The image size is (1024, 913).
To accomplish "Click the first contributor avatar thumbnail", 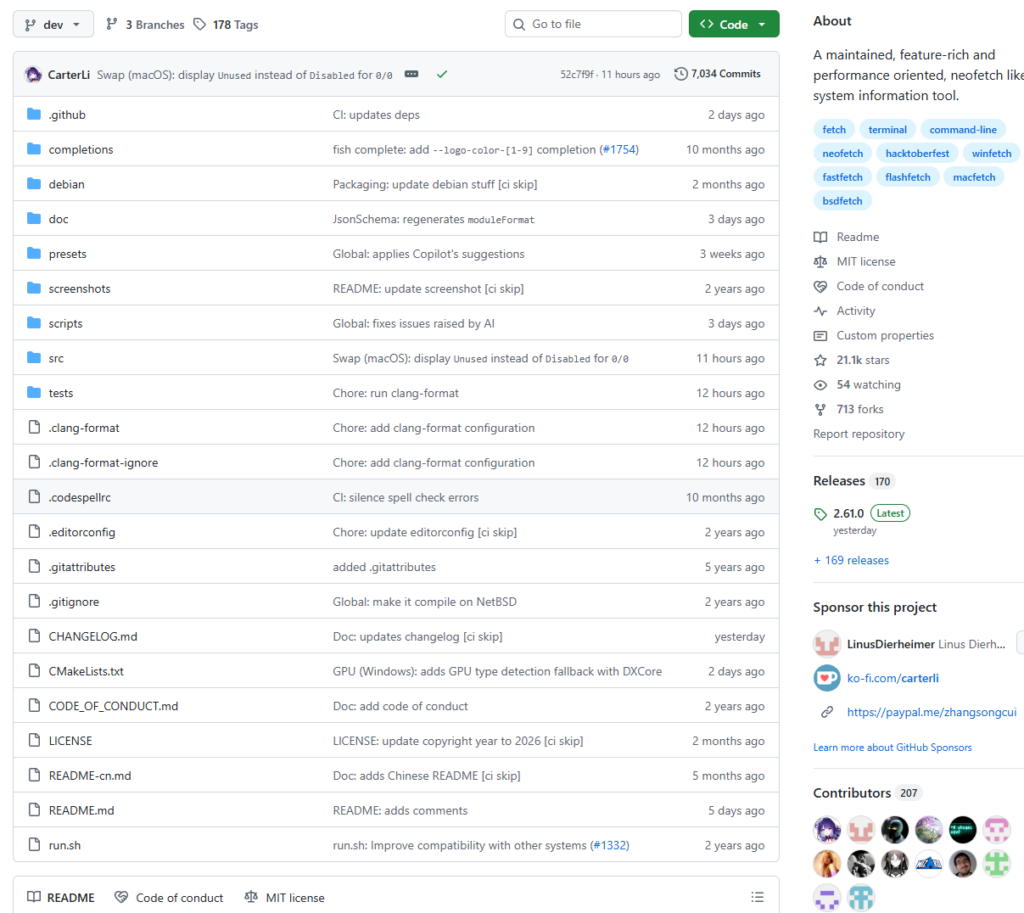I will click(827, 829).
